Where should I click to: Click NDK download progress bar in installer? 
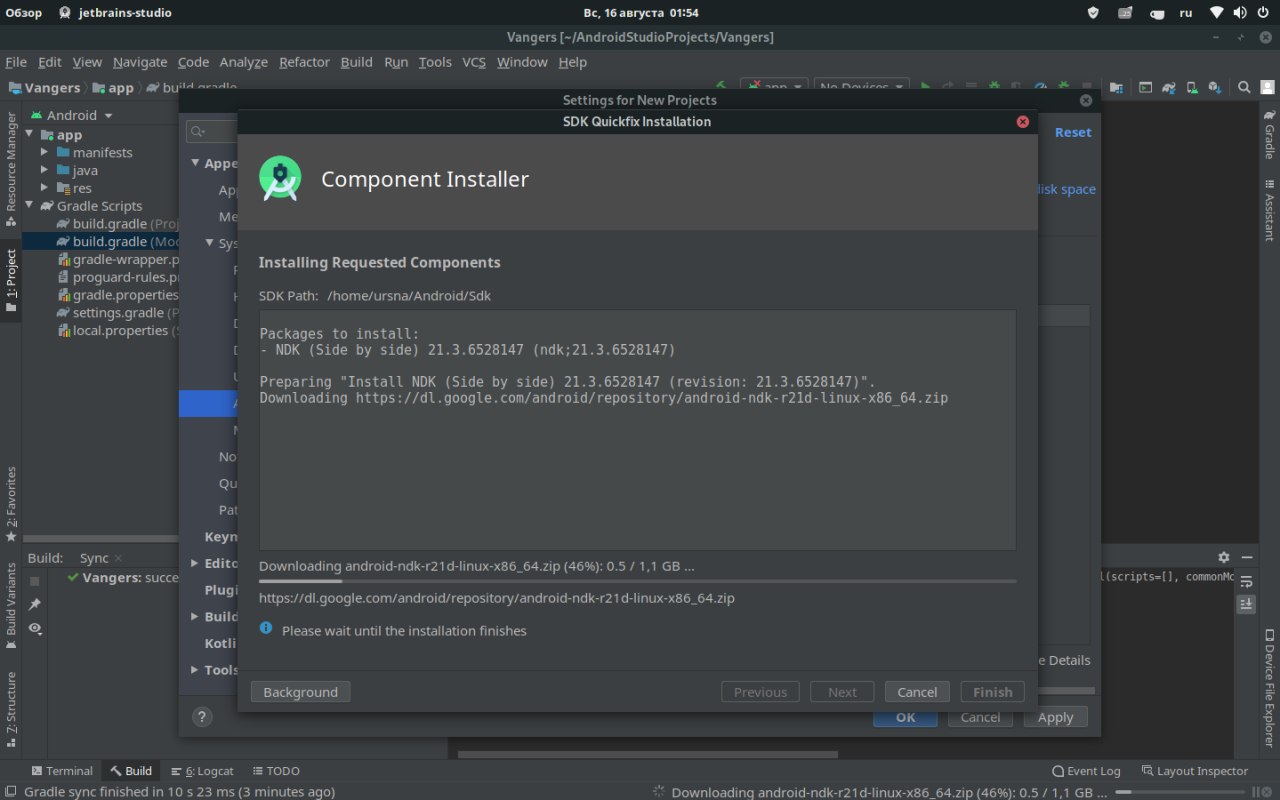(637, 581)
